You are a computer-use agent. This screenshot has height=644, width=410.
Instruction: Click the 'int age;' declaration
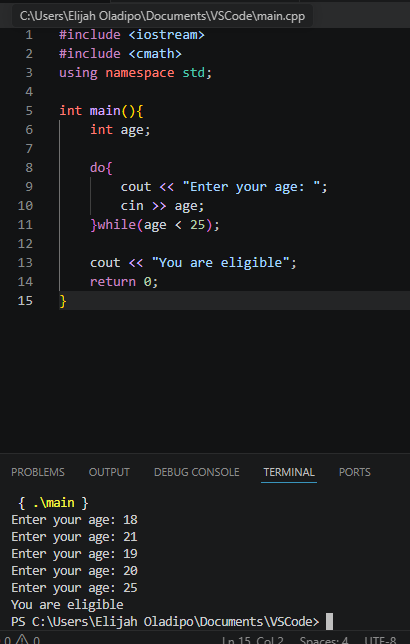pyautogui.click(x=120, y=130)
